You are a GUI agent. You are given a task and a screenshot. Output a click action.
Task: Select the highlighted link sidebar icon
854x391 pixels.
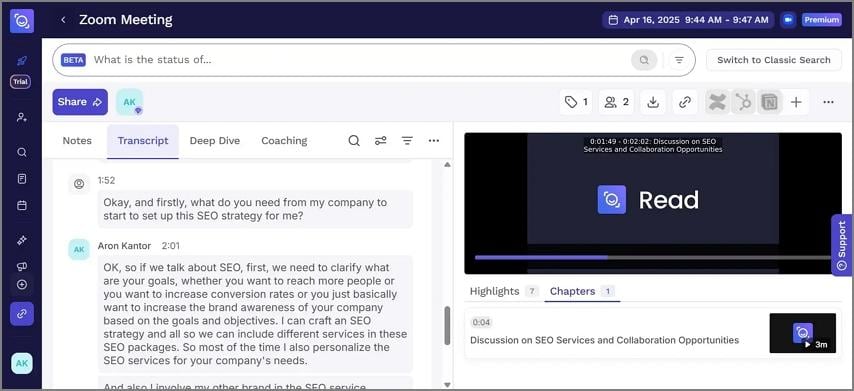(x=22, y=314)
